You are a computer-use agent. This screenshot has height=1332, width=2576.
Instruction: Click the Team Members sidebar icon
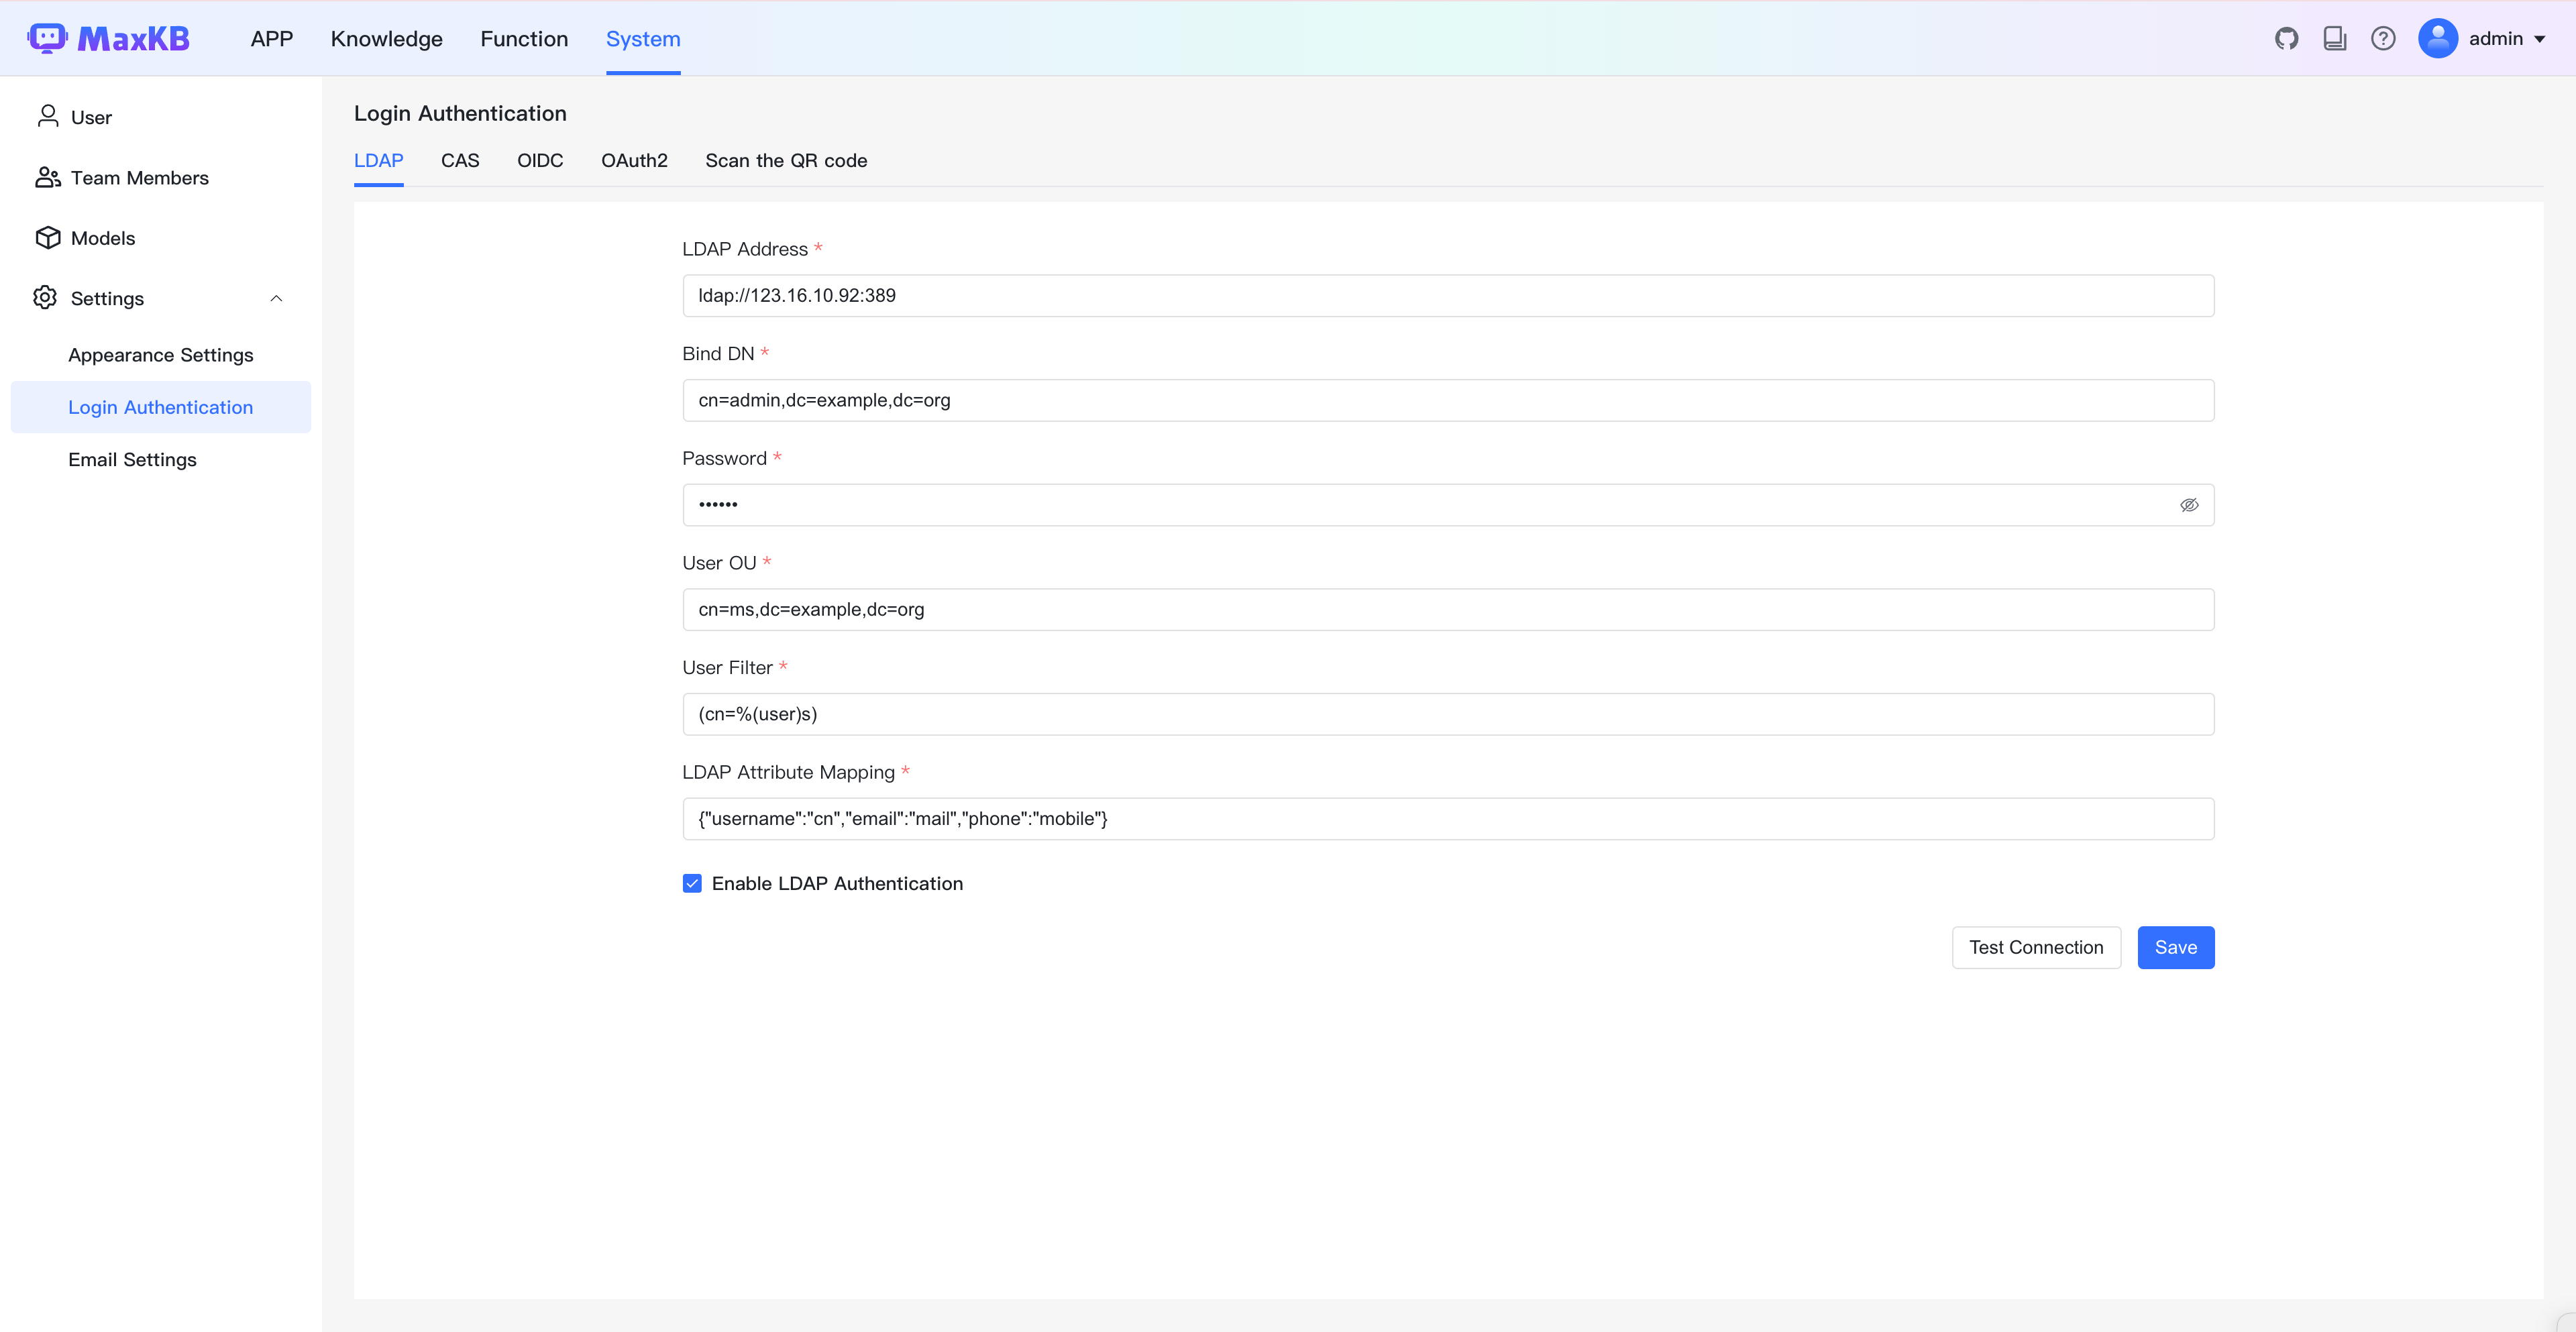click(48, 177)
